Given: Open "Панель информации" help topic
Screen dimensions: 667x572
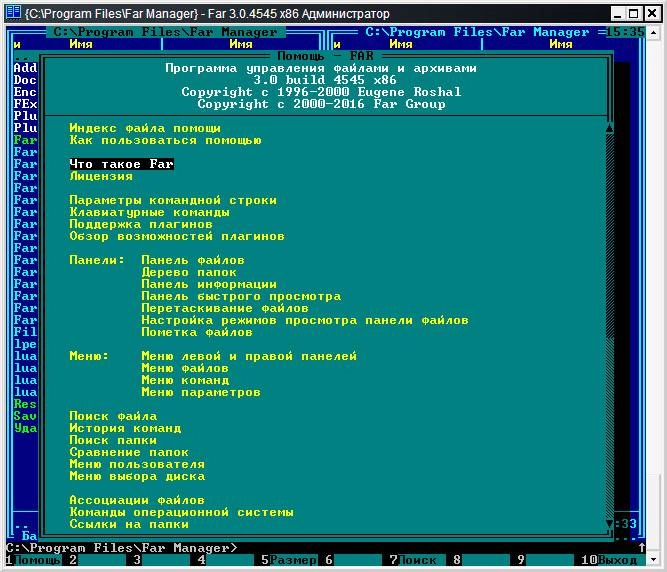Looking at the screenshot, I should 209,284.
